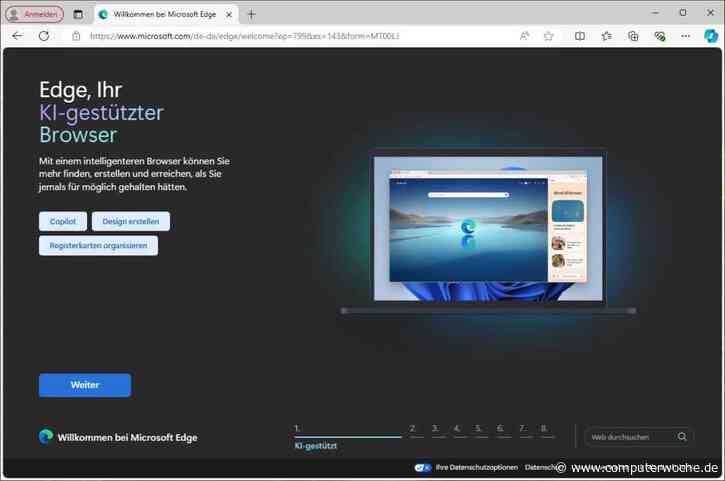The height and width of the screenshot is (481, 725).
Task: Open a new tab with plus button
Action: [252, 14]
